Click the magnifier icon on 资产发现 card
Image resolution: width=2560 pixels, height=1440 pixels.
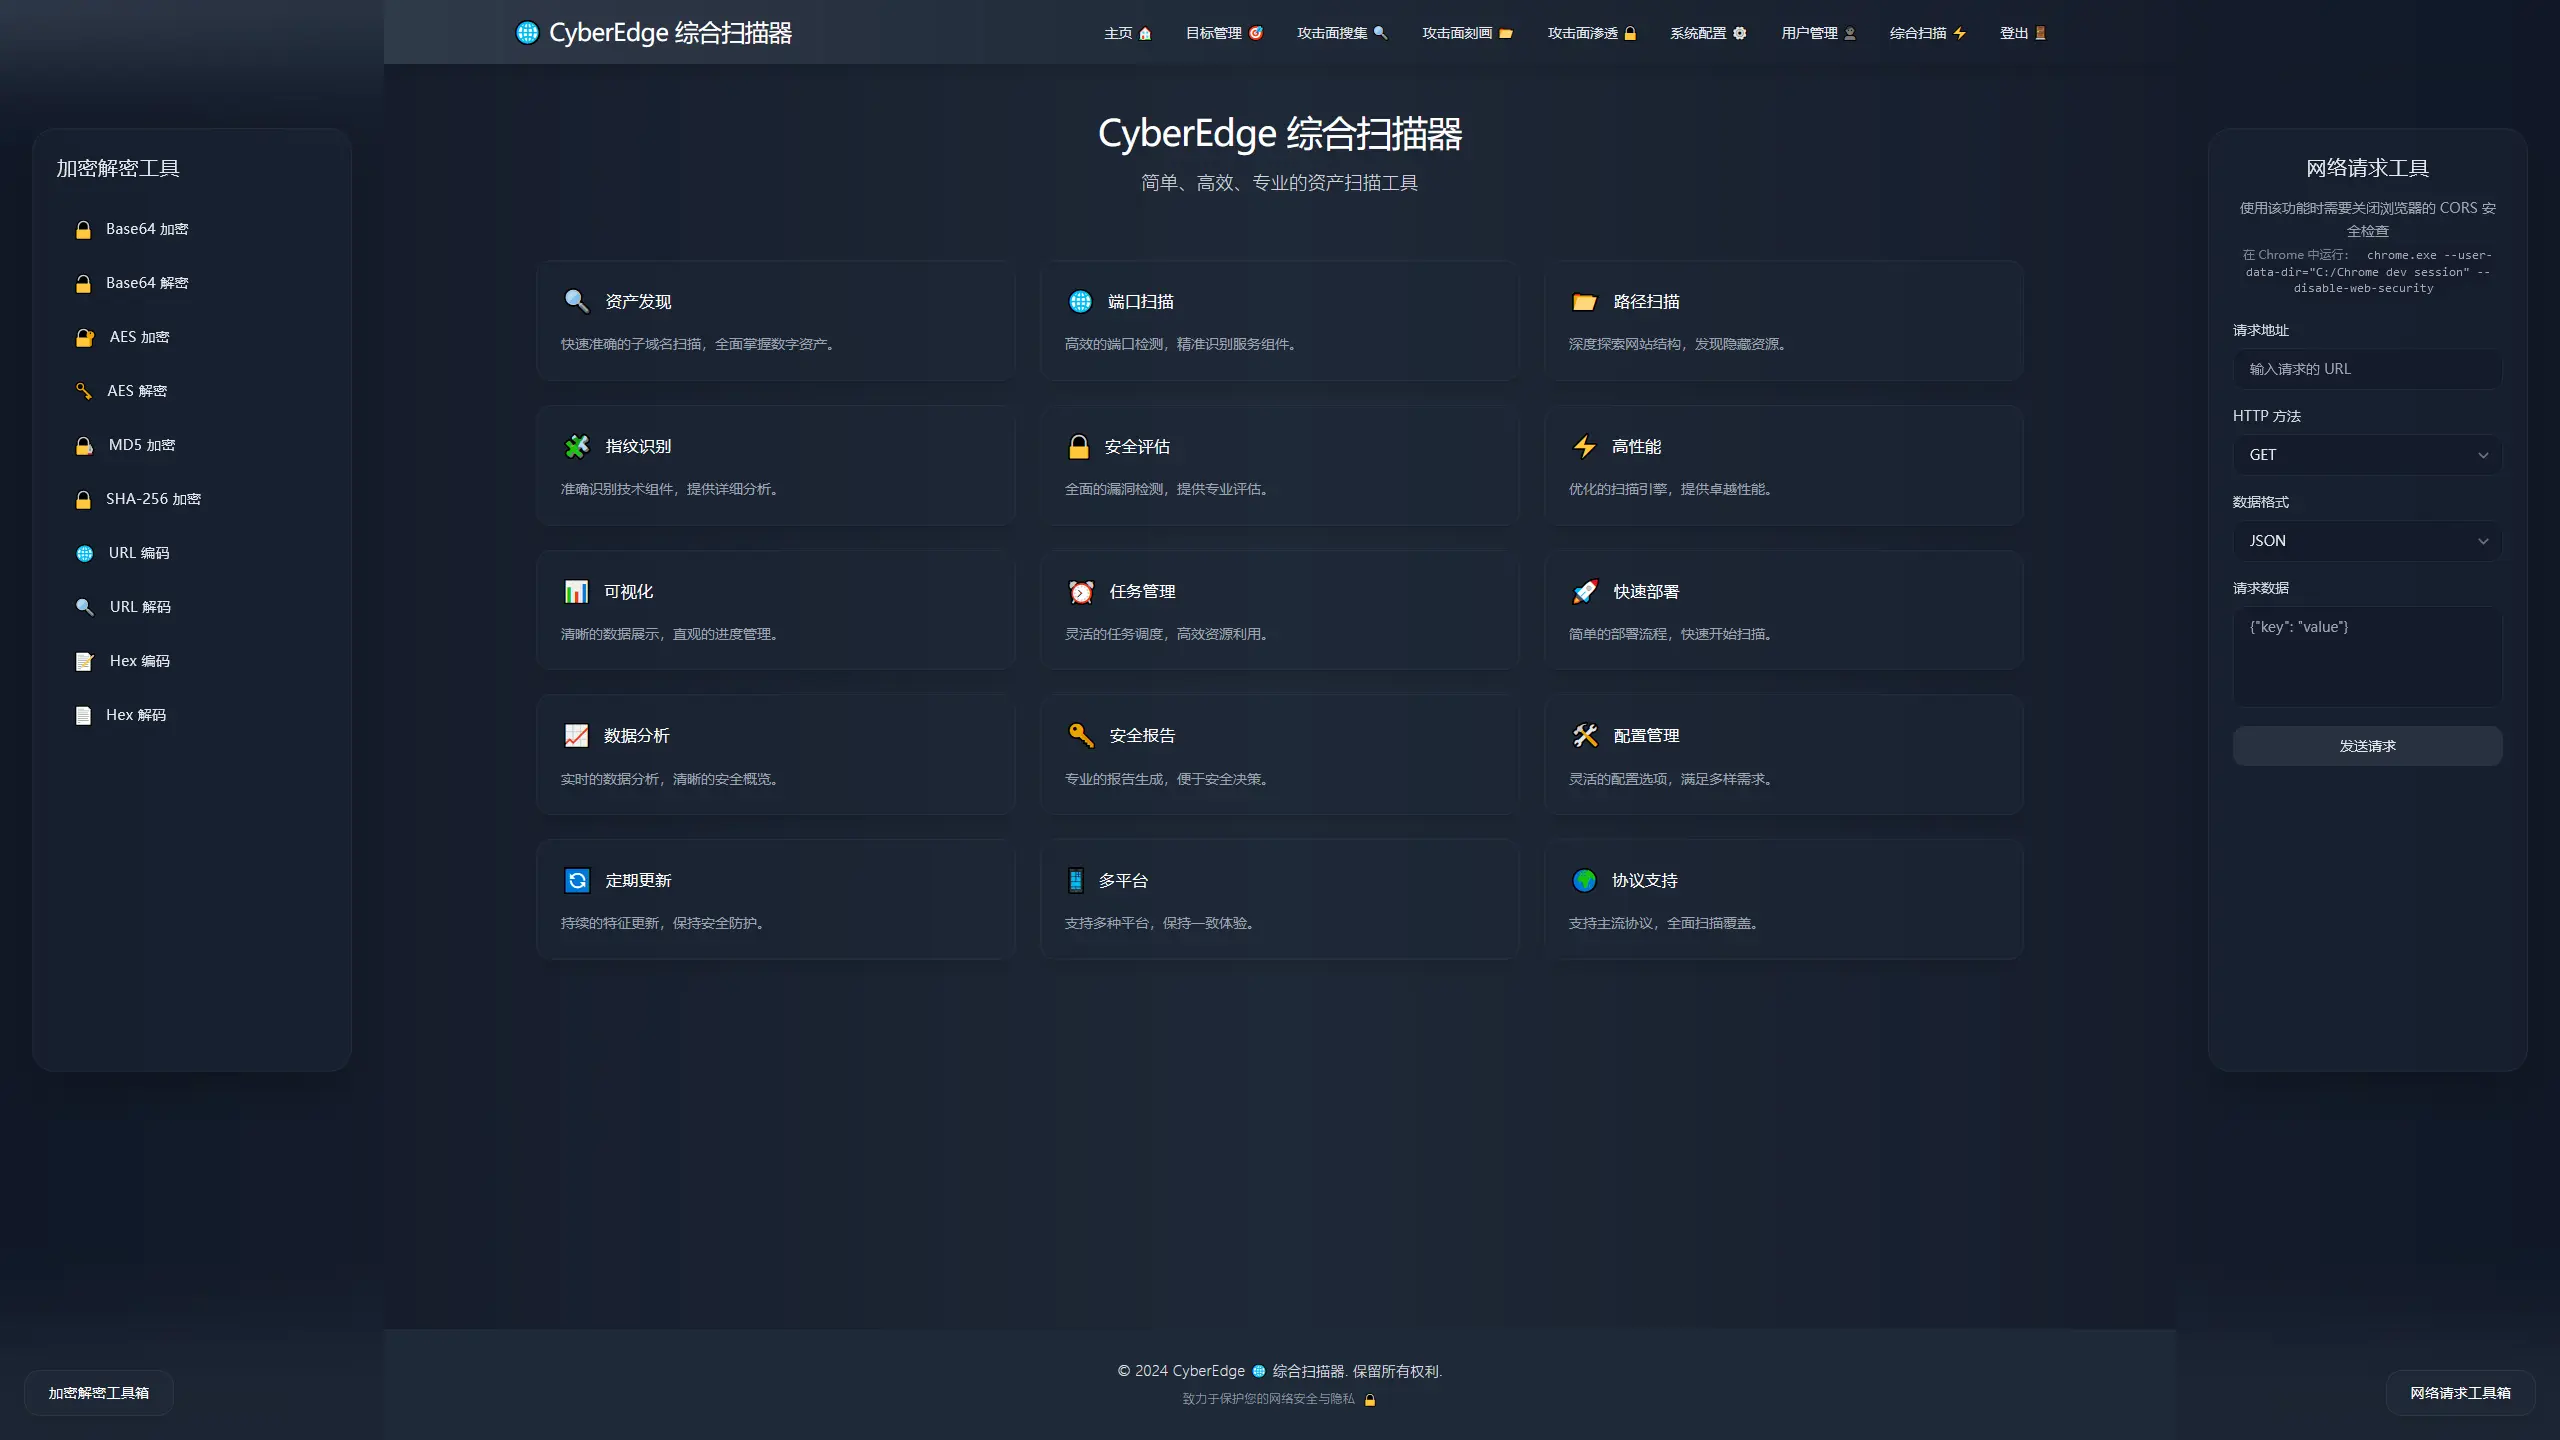(577, 301)
